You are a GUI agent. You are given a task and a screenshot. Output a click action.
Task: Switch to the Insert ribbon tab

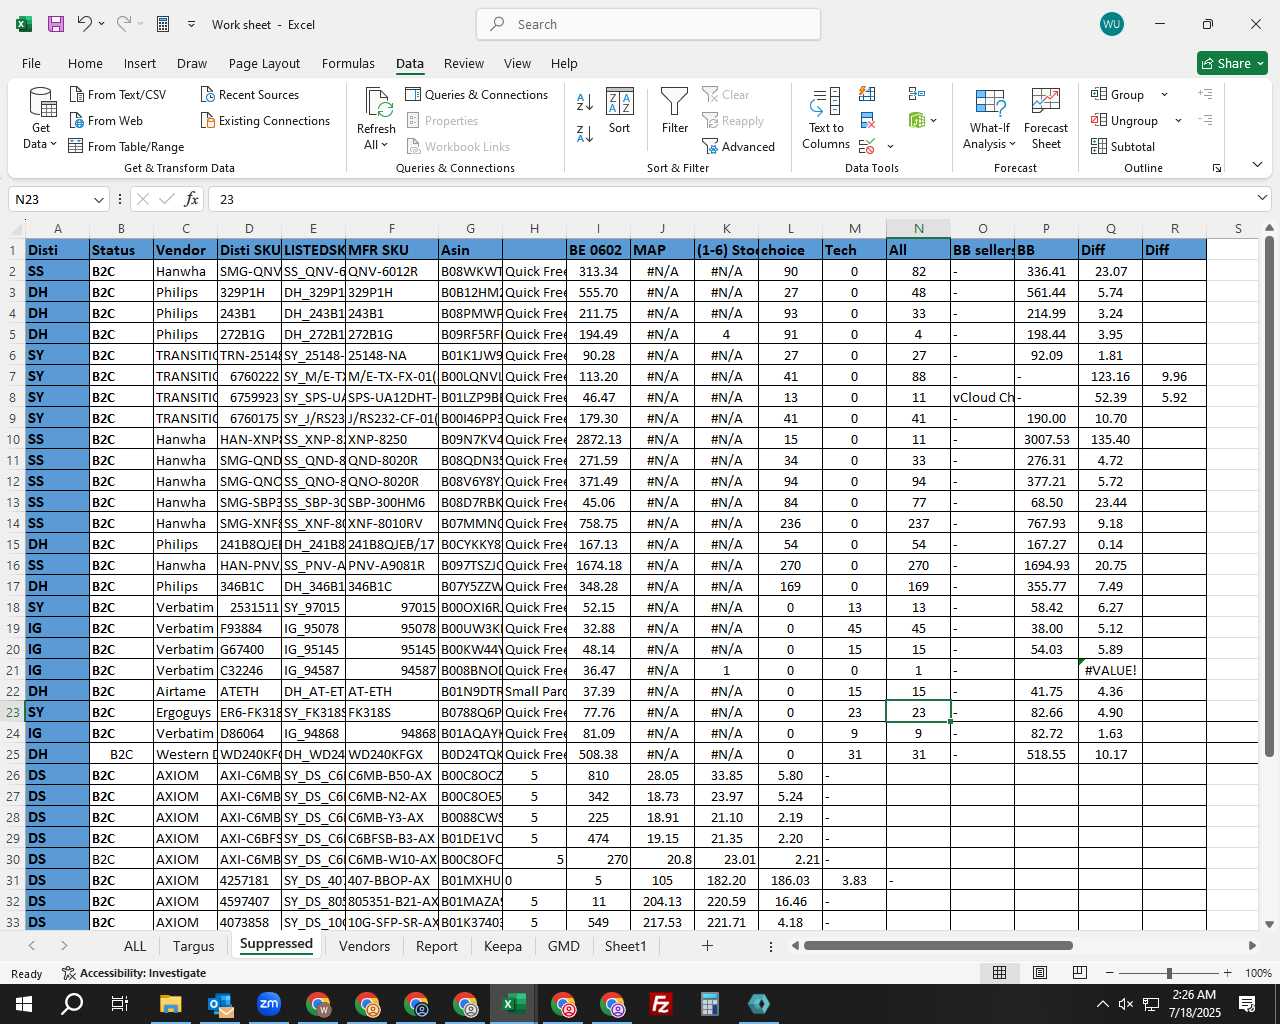[140, 63]
